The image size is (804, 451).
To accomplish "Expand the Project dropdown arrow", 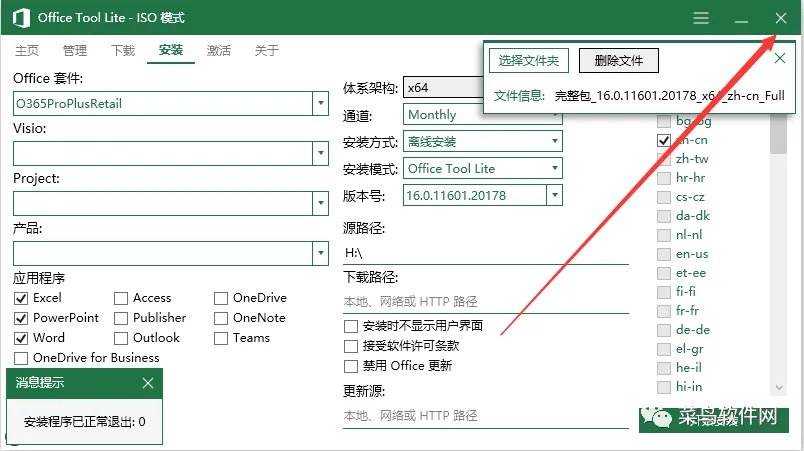I will coord(320,203).
